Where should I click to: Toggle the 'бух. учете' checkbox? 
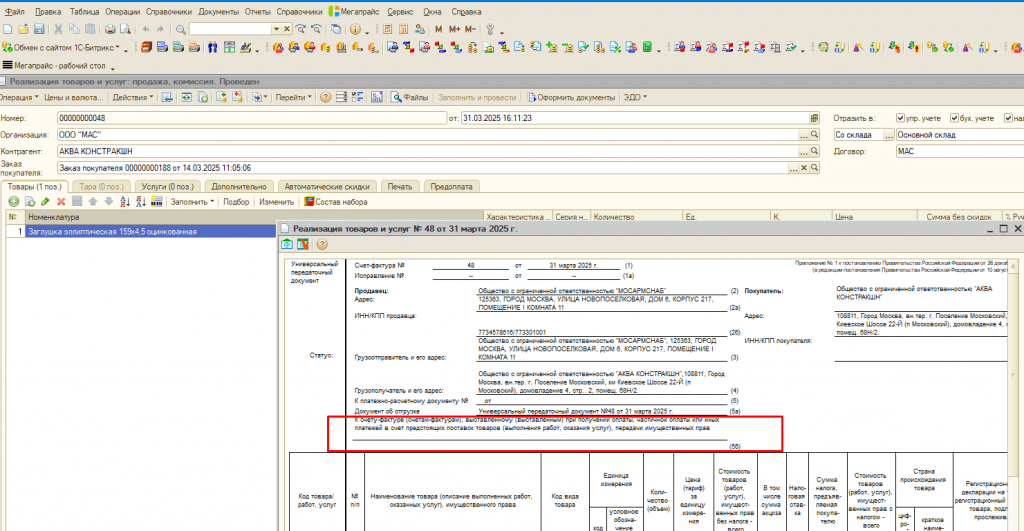(x=954, y=118)
